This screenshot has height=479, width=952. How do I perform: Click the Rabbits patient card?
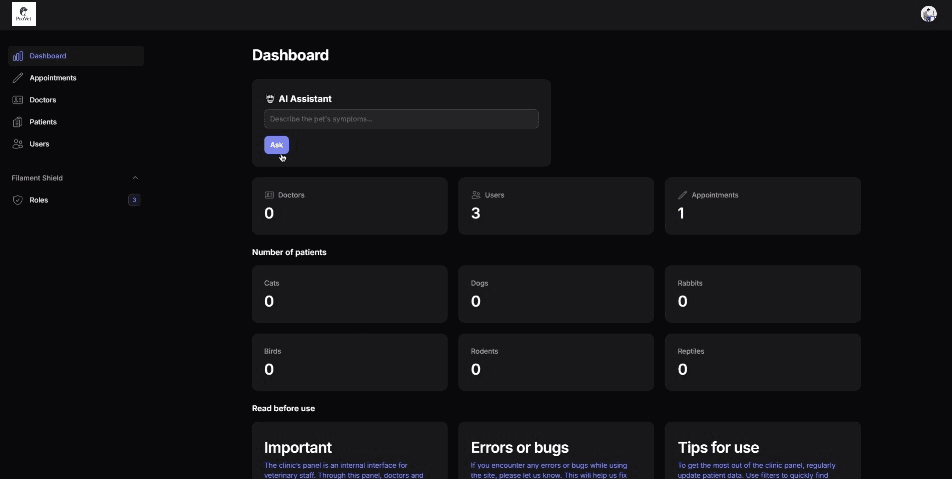click(763, 294)
